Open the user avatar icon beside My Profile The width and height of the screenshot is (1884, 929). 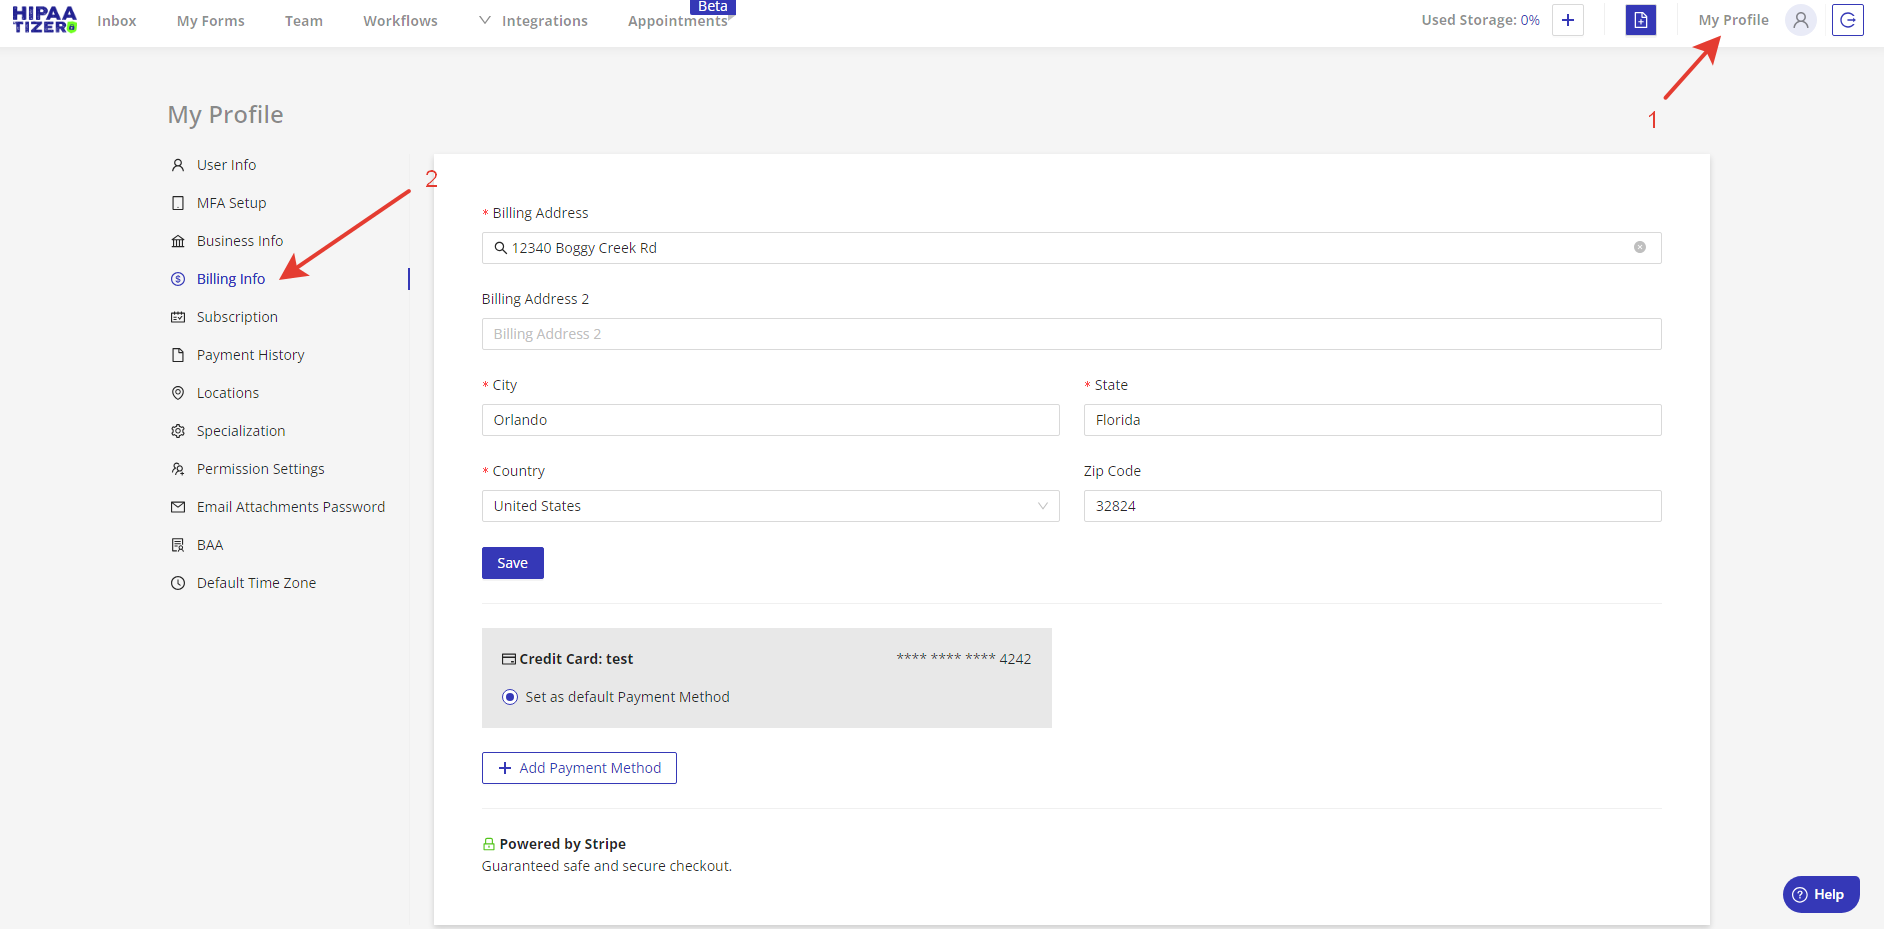(1801, 20)
